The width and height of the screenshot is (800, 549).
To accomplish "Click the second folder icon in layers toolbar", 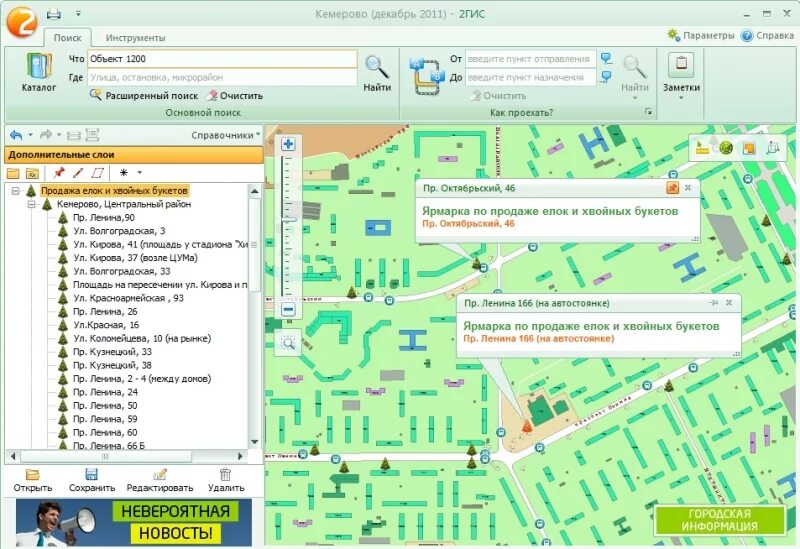I will (32, 173).
